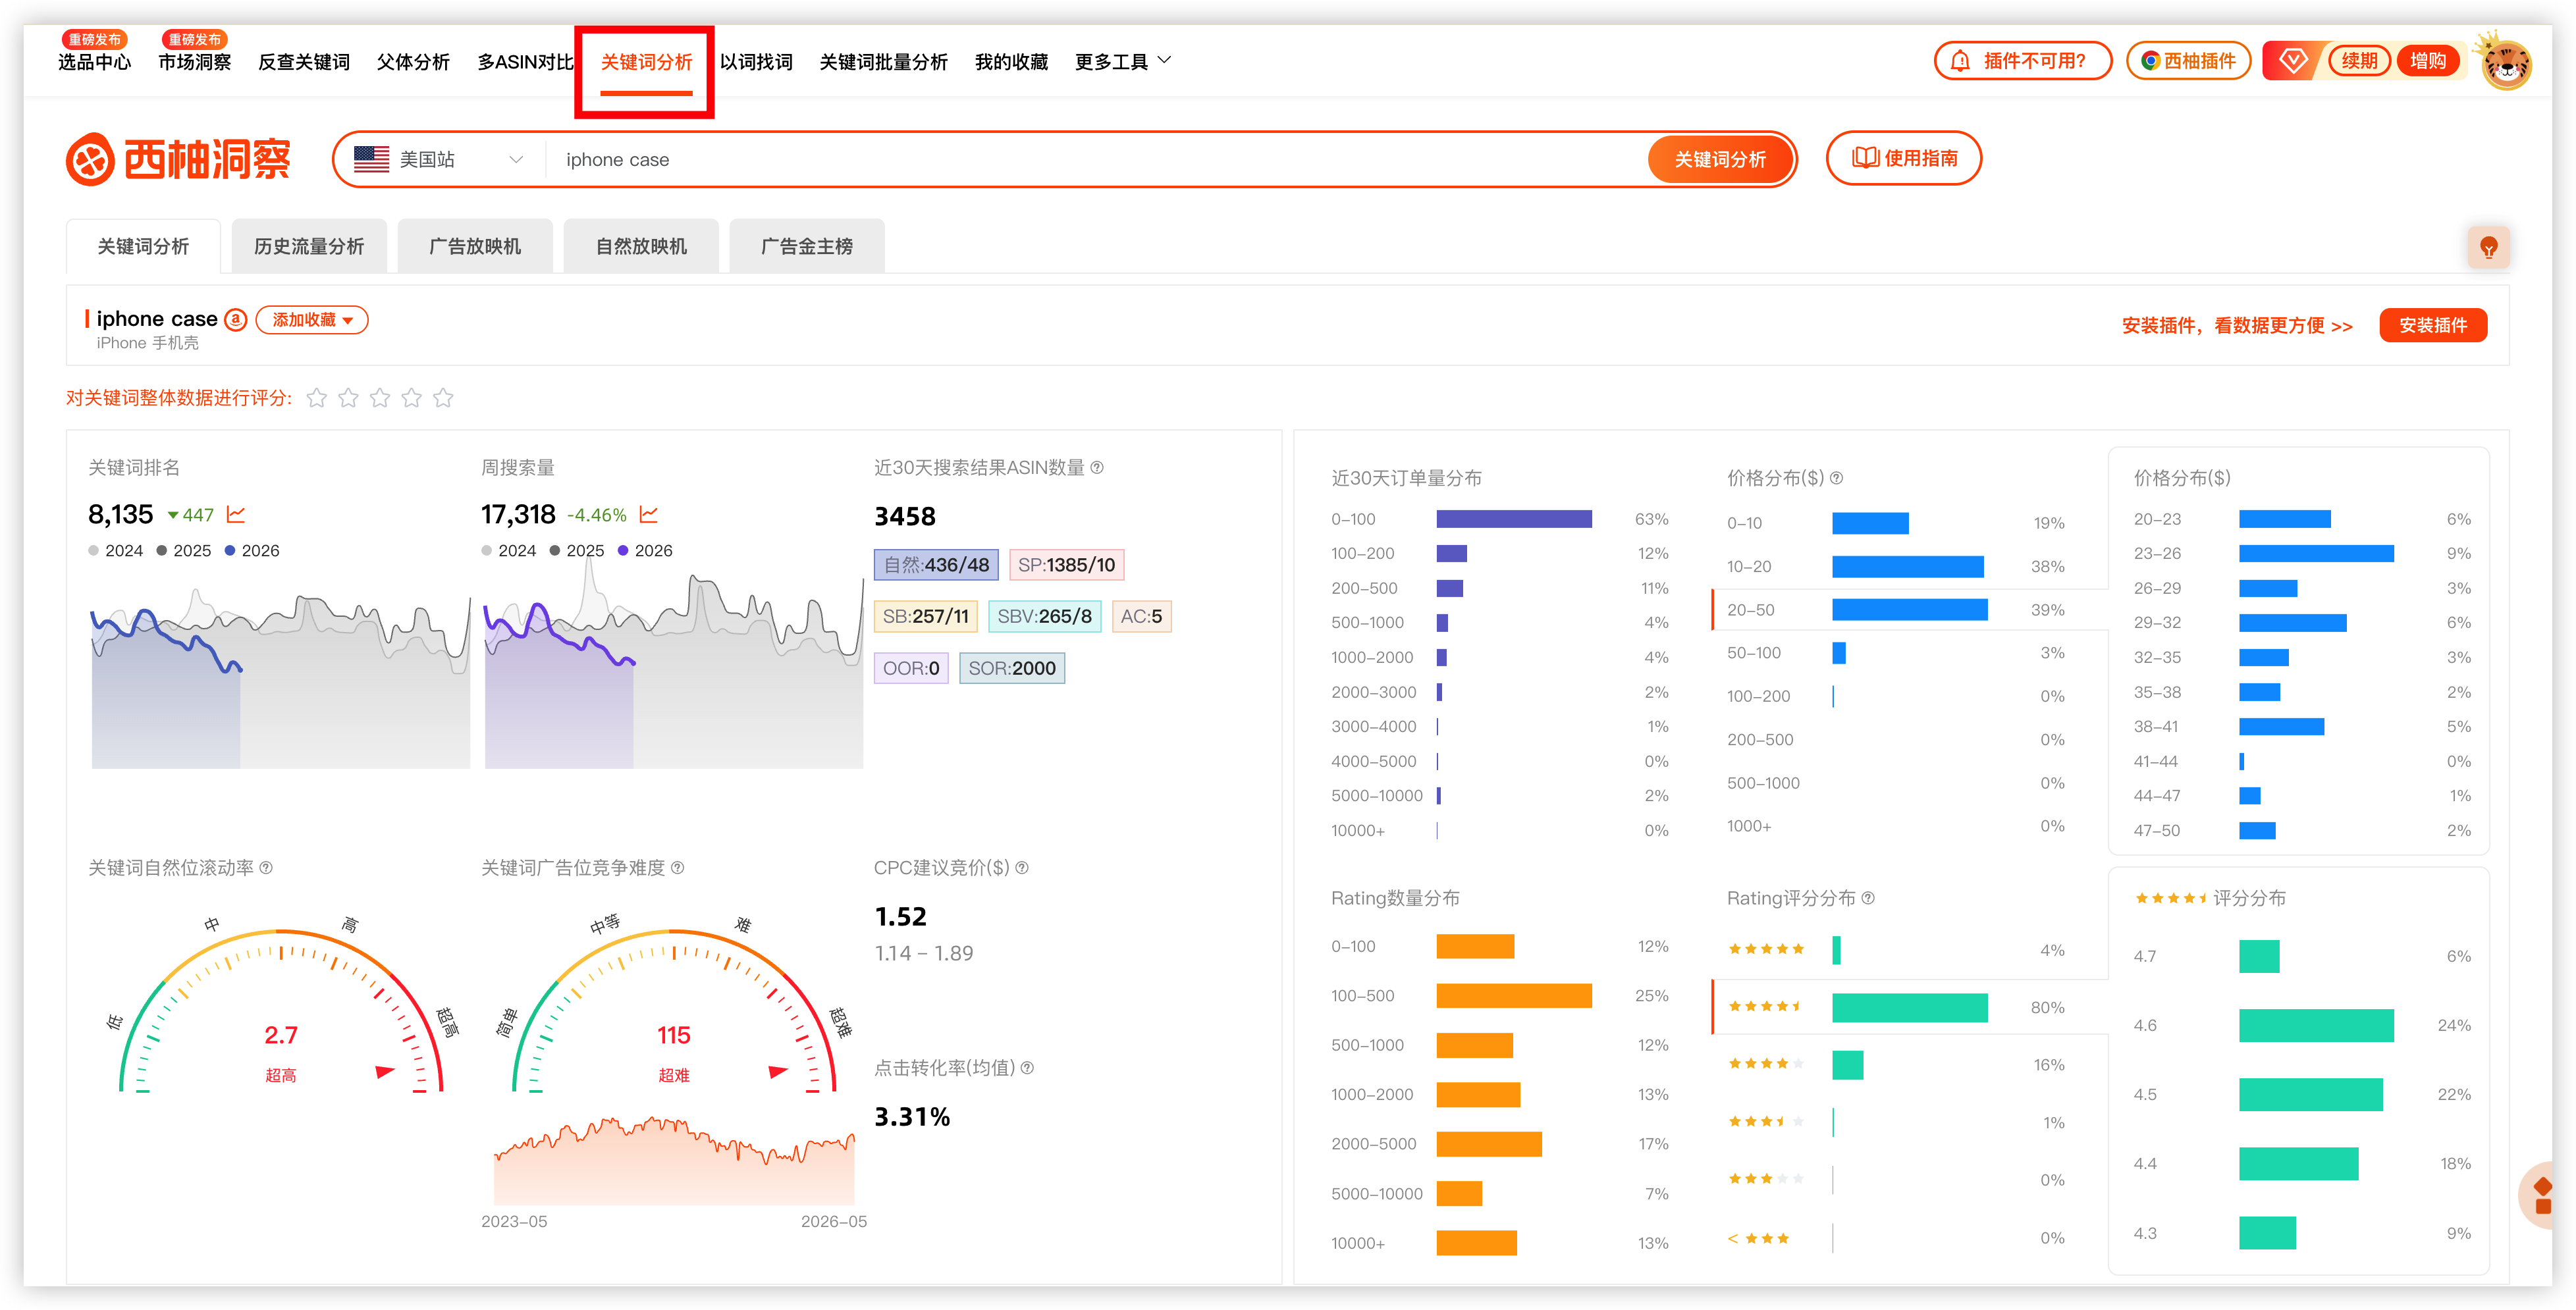Open 多ASIN对比 page
This screenshot has height=1310, width=2576.
click(525, 61)
